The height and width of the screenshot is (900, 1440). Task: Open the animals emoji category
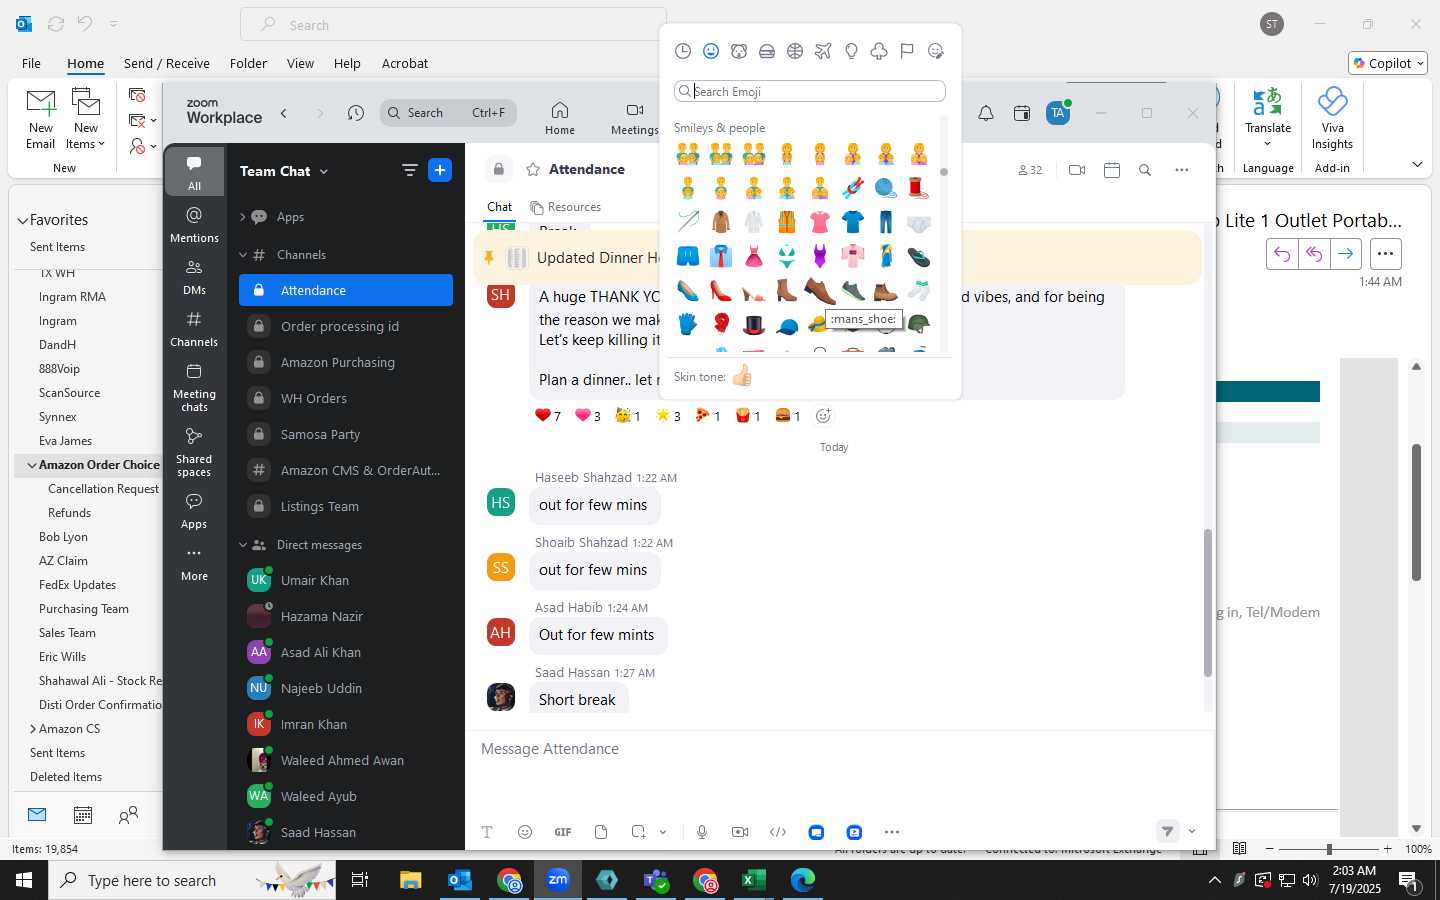click(739, 51)
